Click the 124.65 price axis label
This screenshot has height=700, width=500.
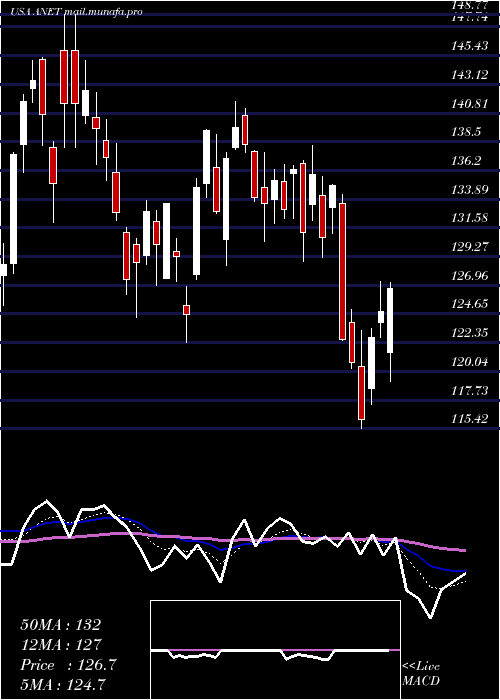471,304
